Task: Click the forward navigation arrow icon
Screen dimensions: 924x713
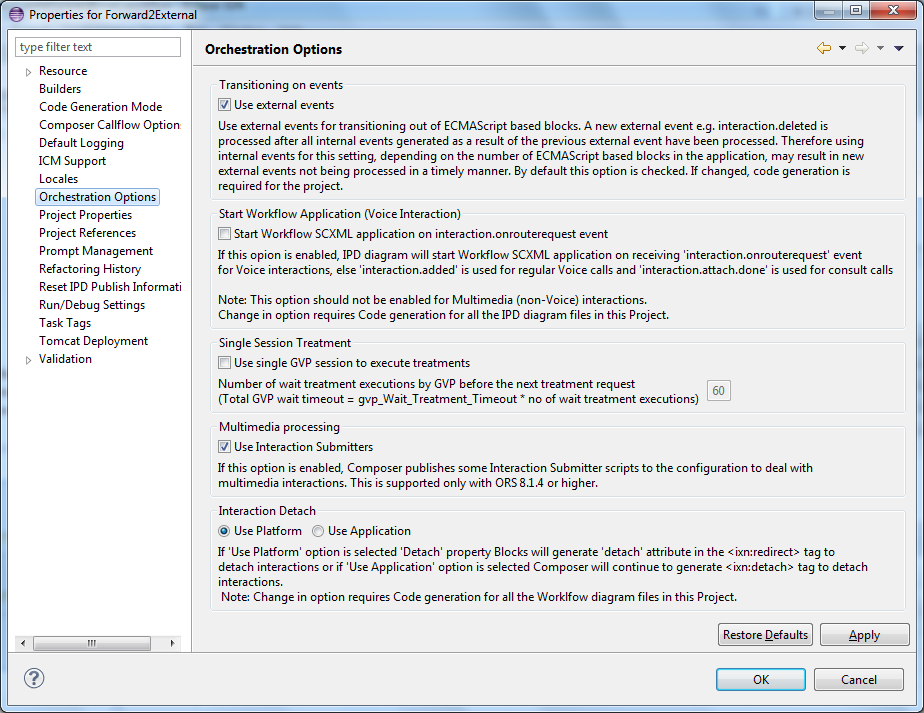Action: point(862,48)
